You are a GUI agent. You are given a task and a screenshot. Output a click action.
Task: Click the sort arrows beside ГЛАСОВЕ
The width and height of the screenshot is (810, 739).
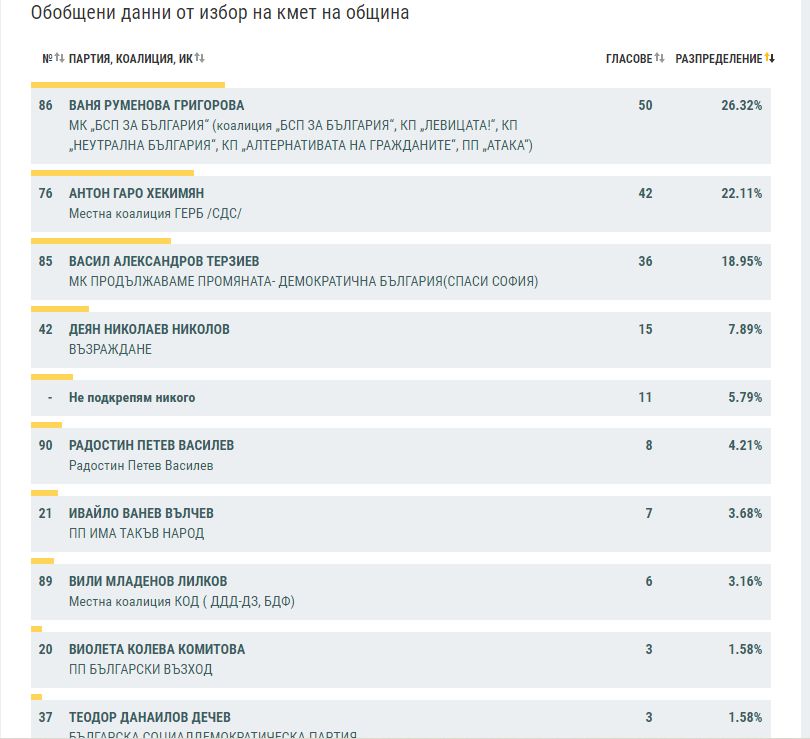pos(659,59)
